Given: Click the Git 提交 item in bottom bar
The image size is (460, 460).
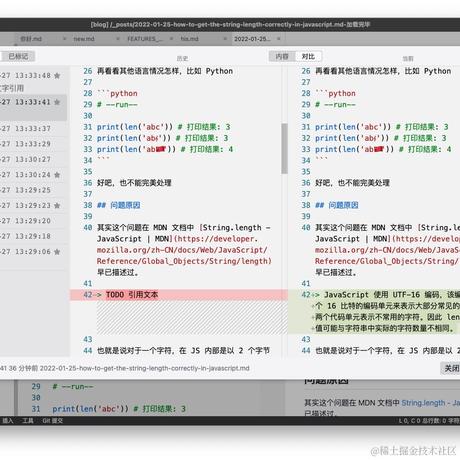Looking at the screenshot, I should [x=52, y=421].
